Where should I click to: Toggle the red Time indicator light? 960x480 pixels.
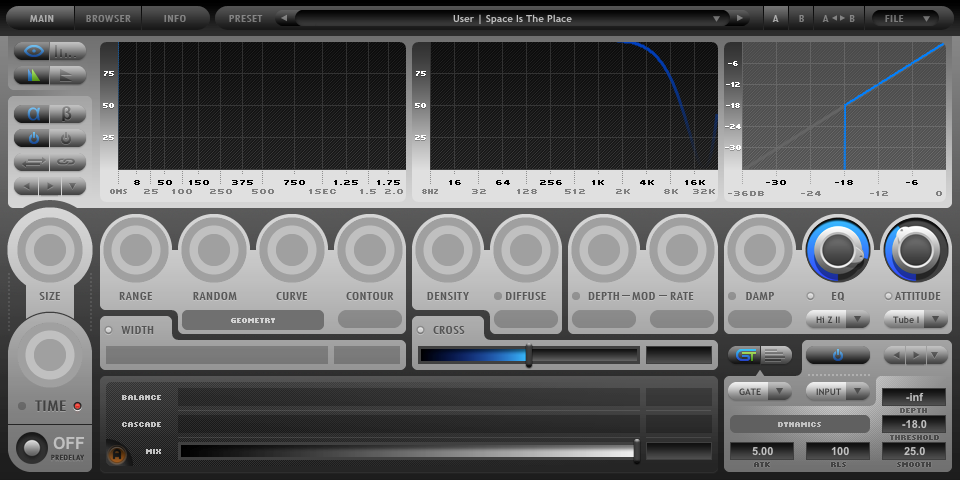77,406
